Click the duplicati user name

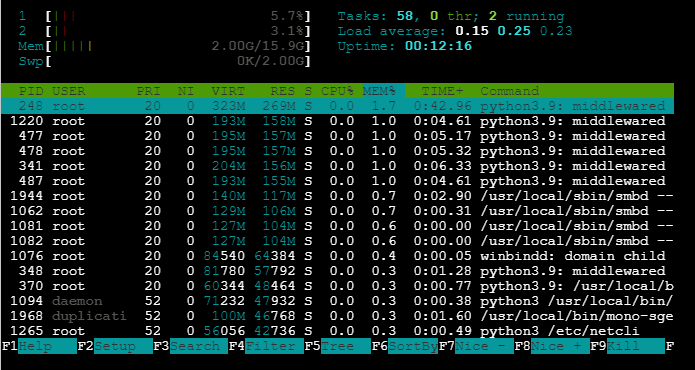(90, 316)
